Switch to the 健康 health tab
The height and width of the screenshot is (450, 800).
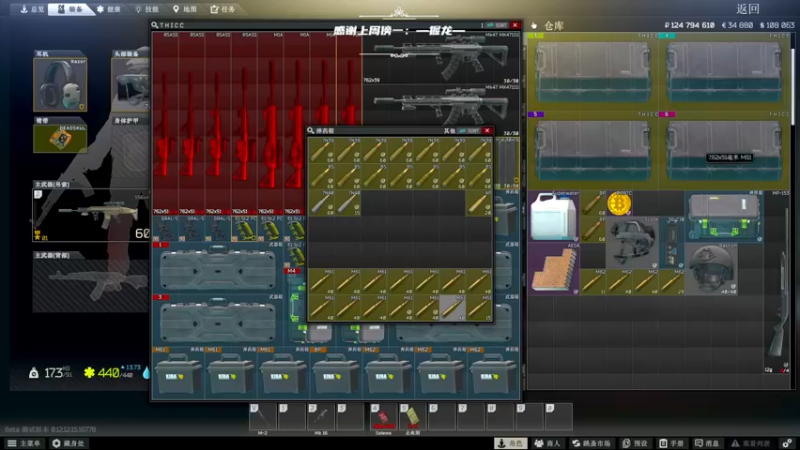tap(109, 9)
